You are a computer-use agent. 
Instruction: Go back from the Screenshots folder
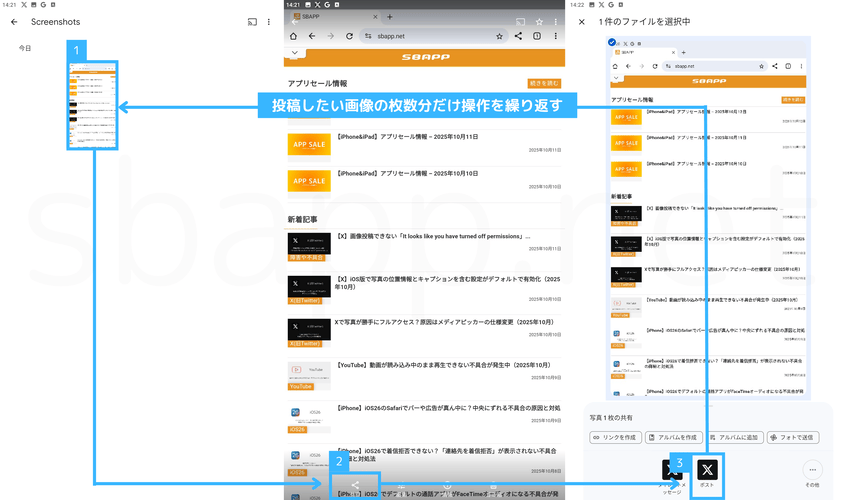tap(14, 21)
